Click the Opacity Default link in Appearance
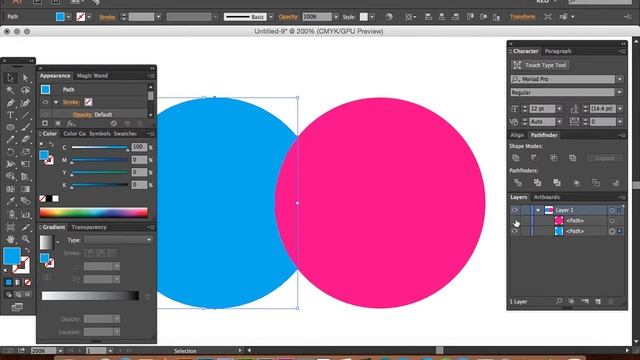This screenshot has width=640, height=360. click(x=92, y=115)
